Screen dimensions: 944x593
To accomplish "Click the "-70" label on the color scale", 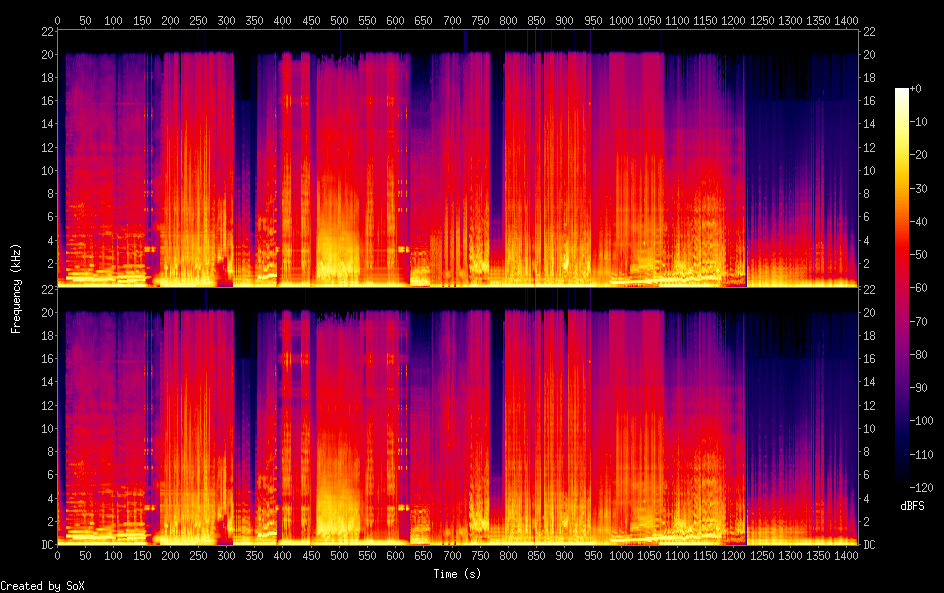I will coord(918,321).
